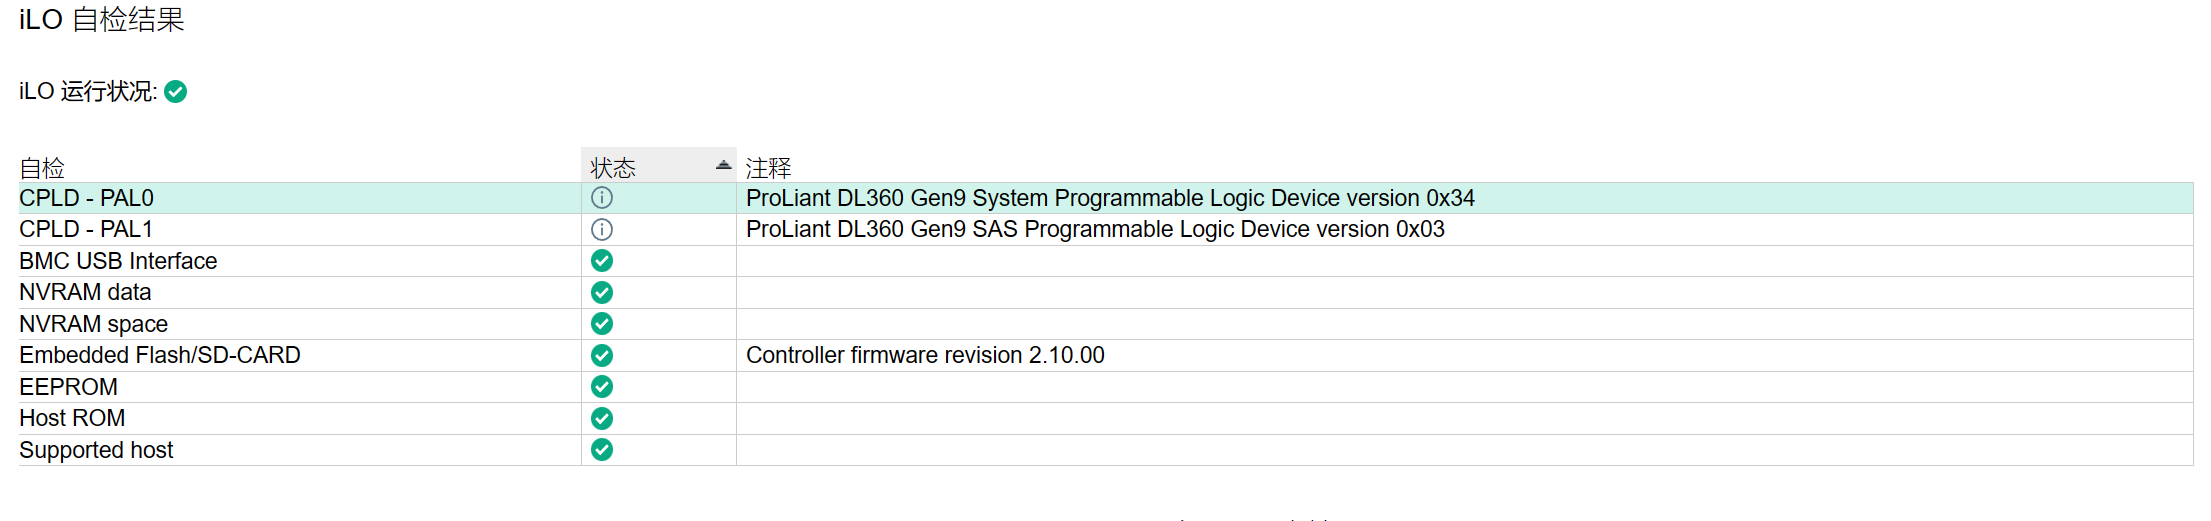This screenshot has width=2211, height=521.
Task: Click the CPLD - PAL1 info status icon
Action: click(x=602, y=230)
